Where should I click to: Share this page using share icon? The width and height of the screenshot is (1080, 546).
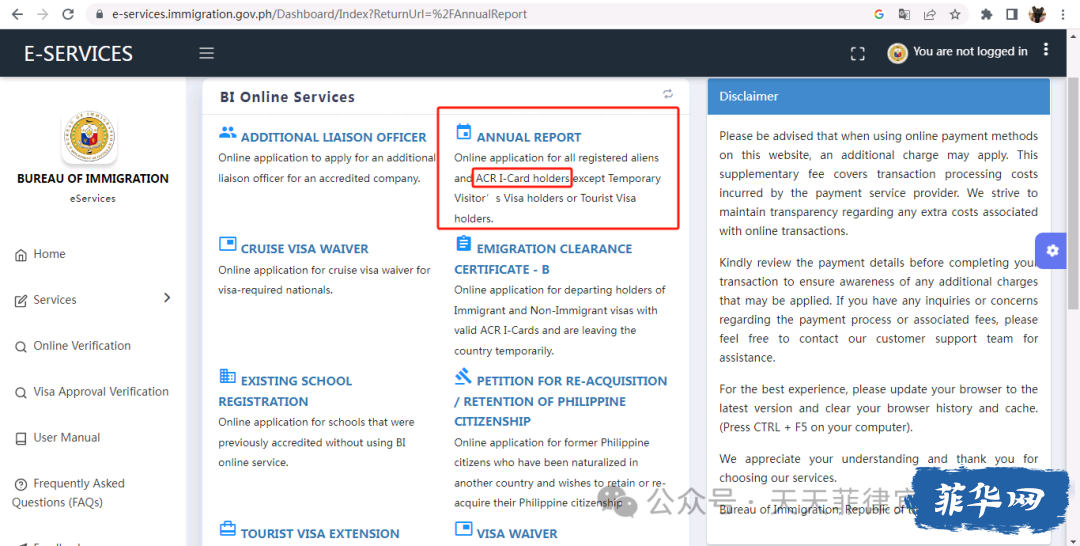pyautogui.click(x=930, y=14)
